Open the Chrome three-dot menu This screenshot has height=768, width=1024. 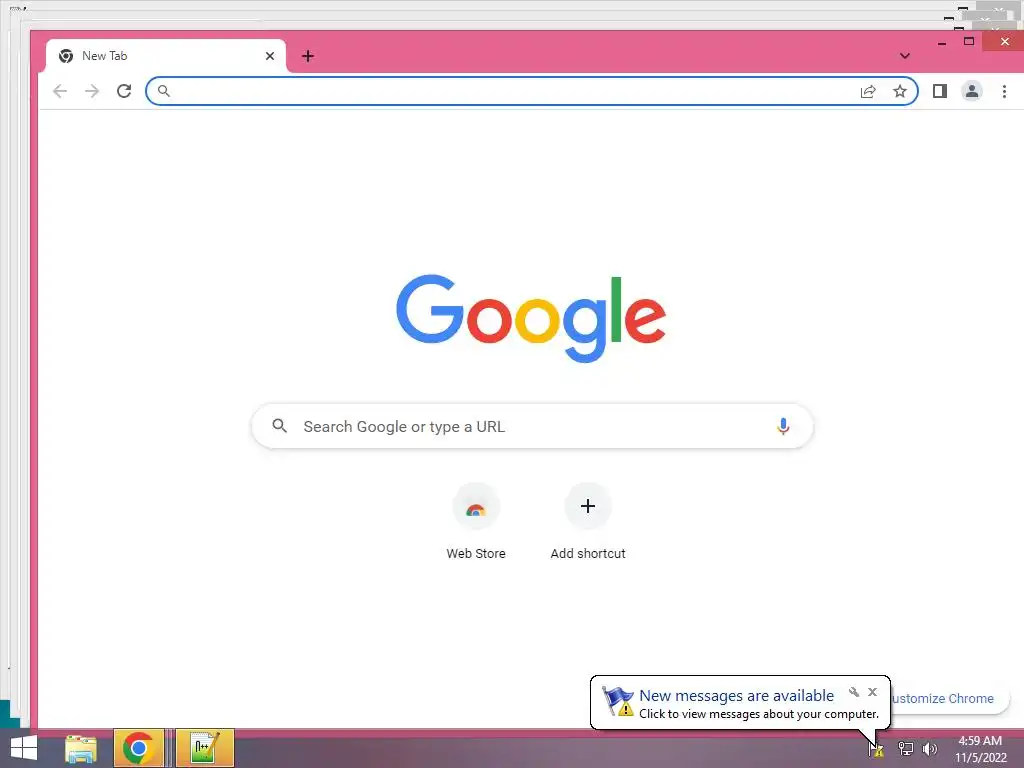1004,91
